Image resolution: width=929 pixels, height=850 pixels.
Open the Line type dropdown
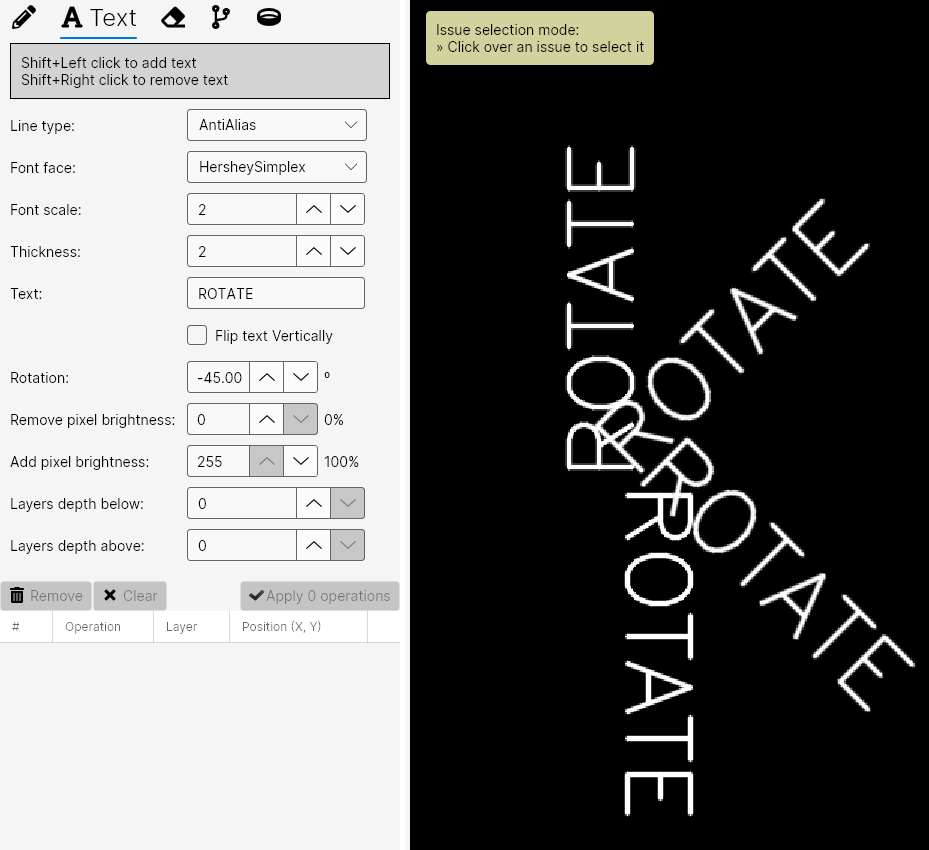pyautogui.click(x=349, y=124)
